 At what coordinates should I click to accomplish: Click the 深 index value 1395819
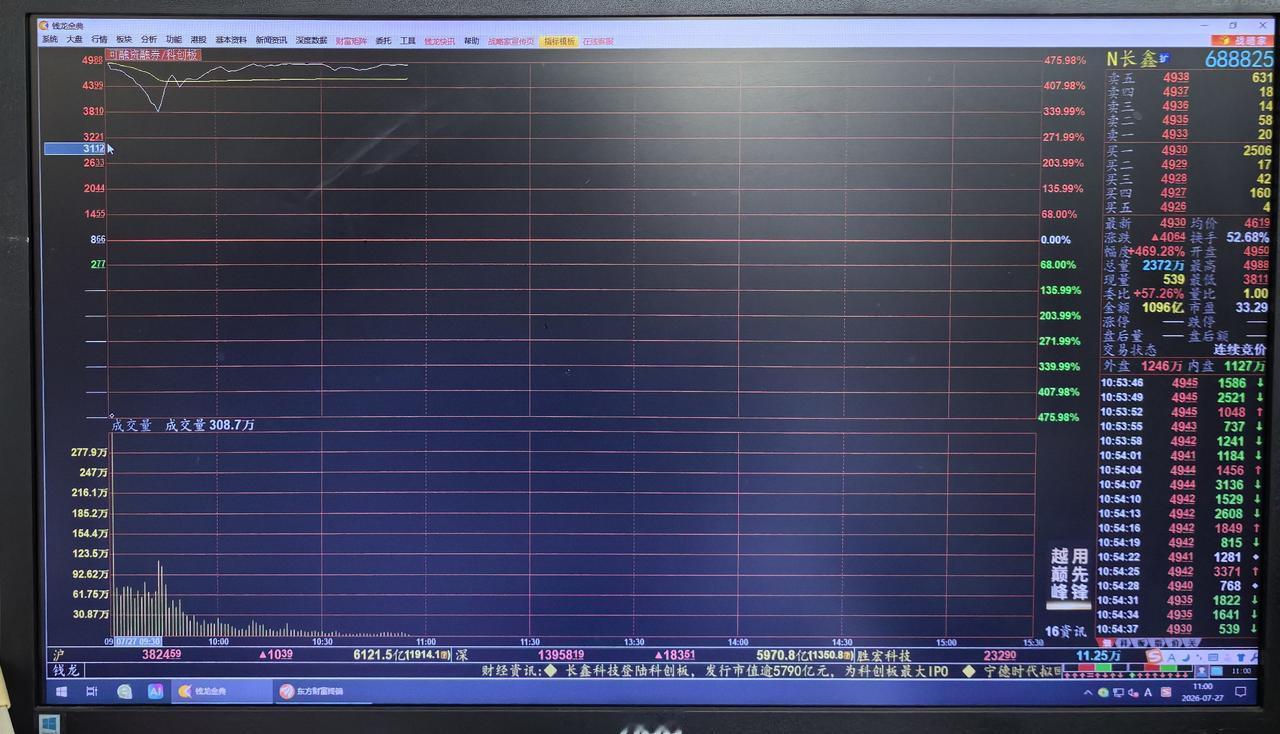point(560,655)
